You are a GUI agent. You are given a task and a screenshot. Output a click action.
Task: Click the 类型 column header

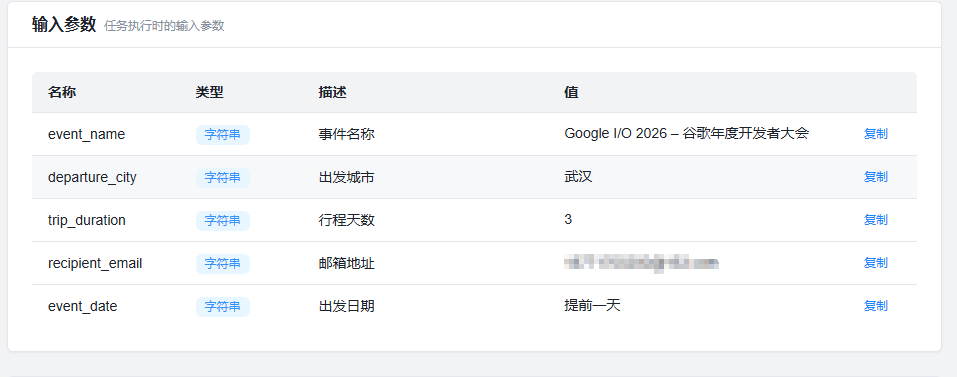pos(209,92)
